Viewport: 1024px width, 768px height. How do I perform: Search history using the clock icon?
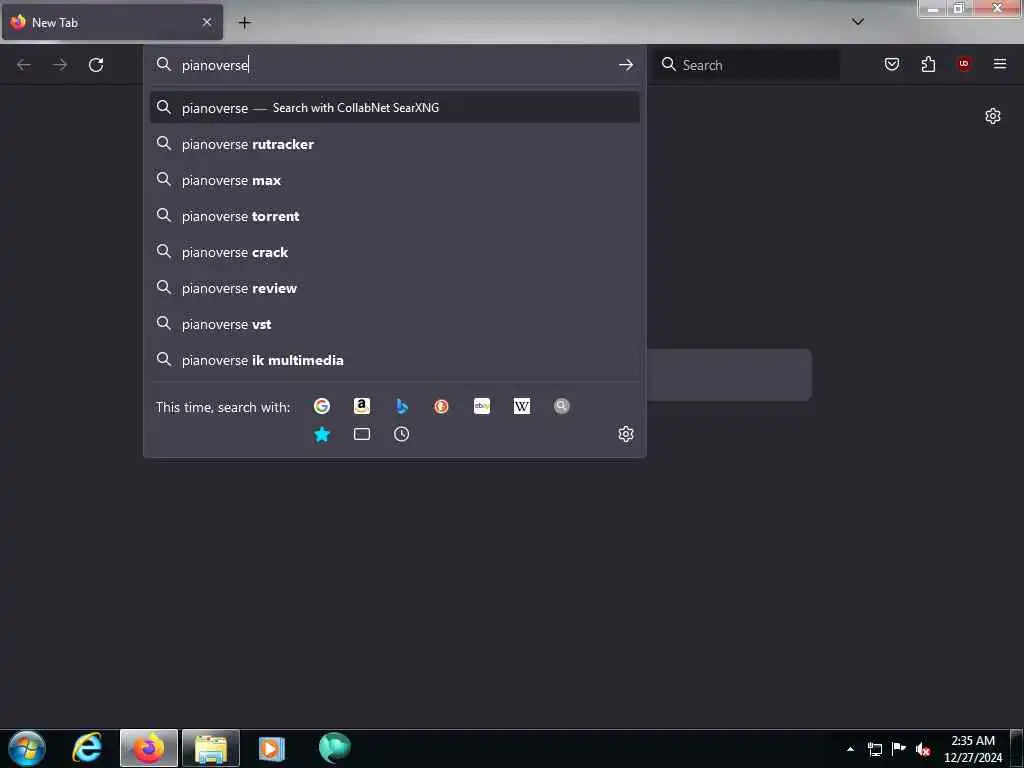(402, 434)
